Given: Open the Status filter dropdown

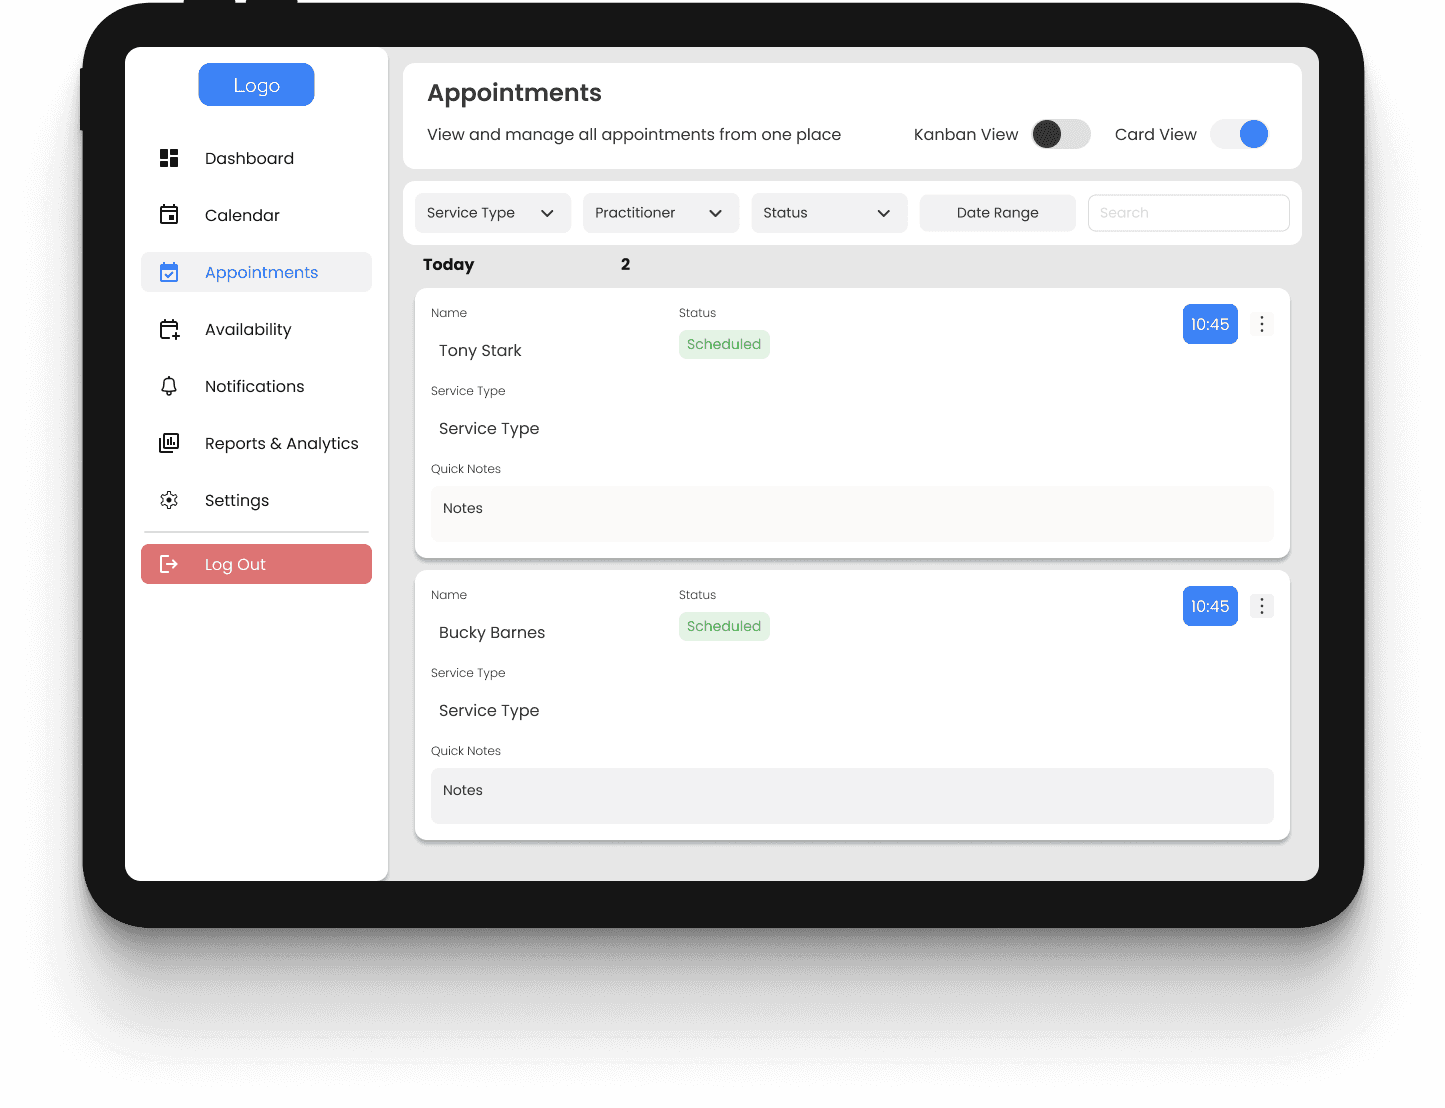Looking at the screenshot, I should click(x=829, y=212).
